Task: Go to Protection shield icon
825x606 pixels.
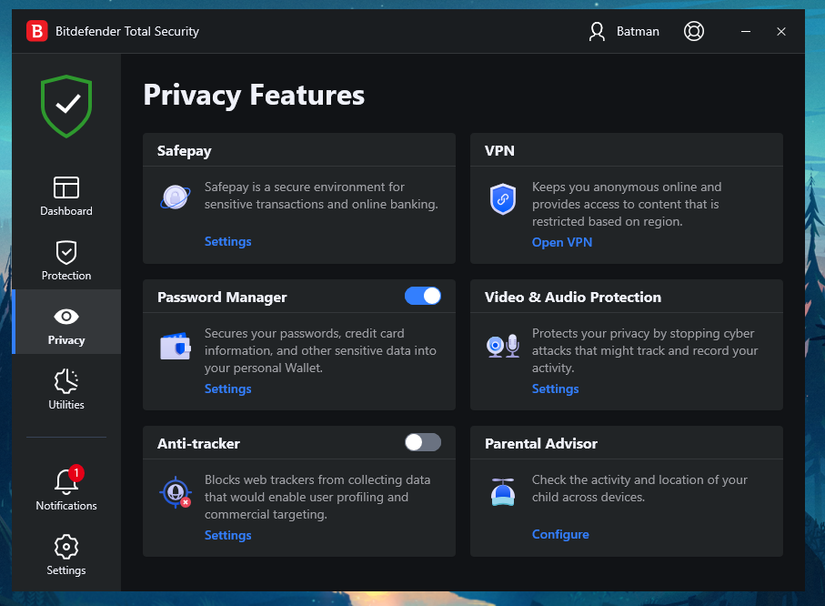Action: pyautogui.click(x=66, y=252)
